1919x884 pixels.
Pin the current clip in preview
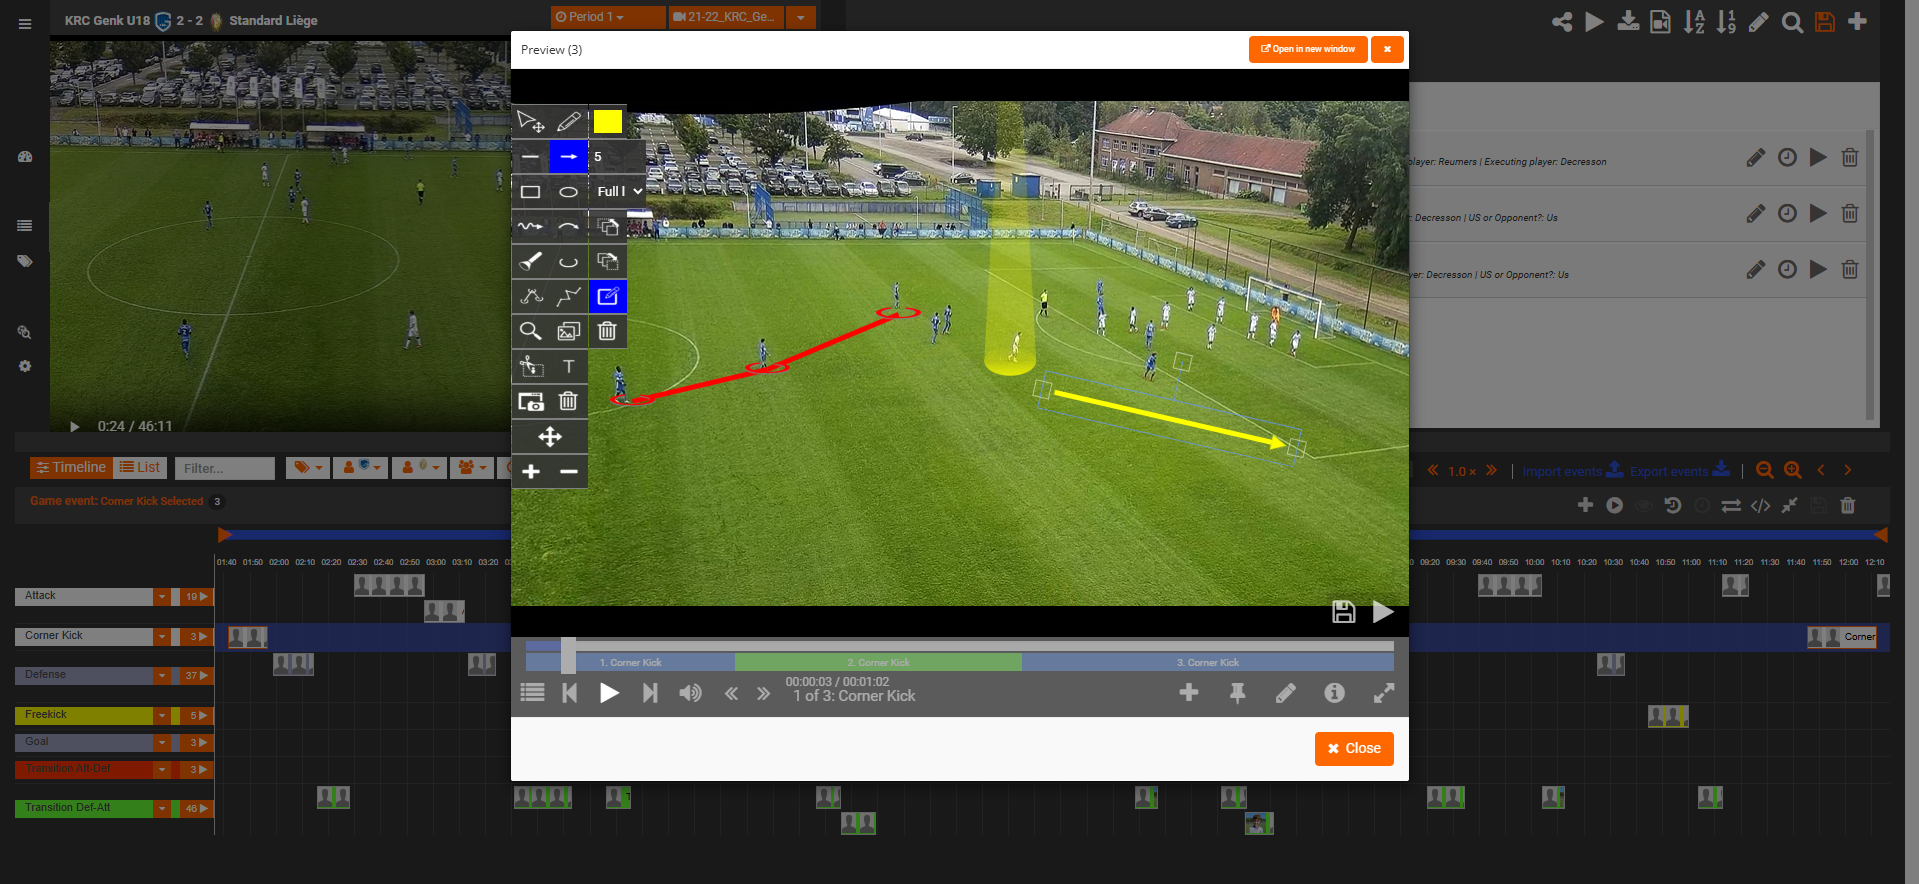tap(1237, 693)
